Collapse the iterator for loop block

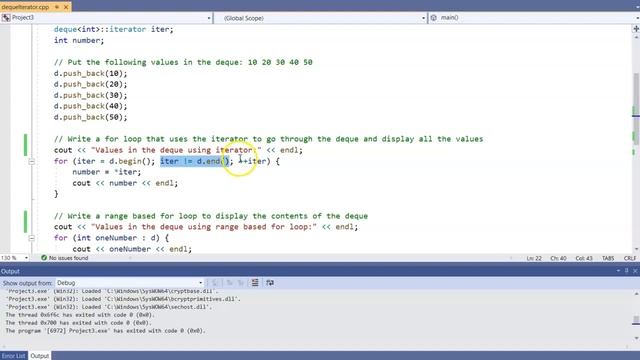point(31,162)
